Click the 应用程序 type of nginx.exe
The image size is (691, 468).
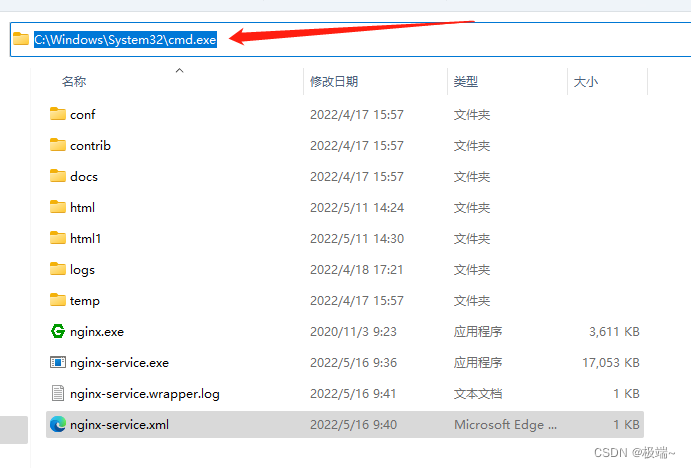click(x=478, y=331)
